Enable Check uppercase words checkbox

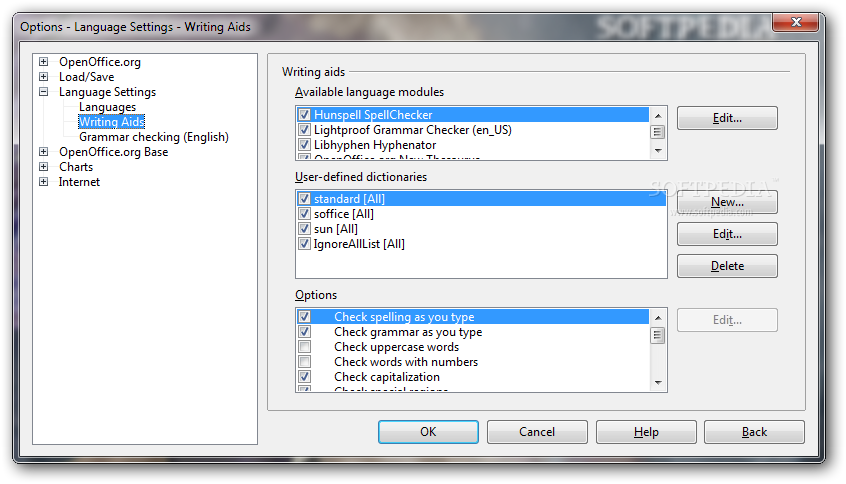tap(304, 347)
